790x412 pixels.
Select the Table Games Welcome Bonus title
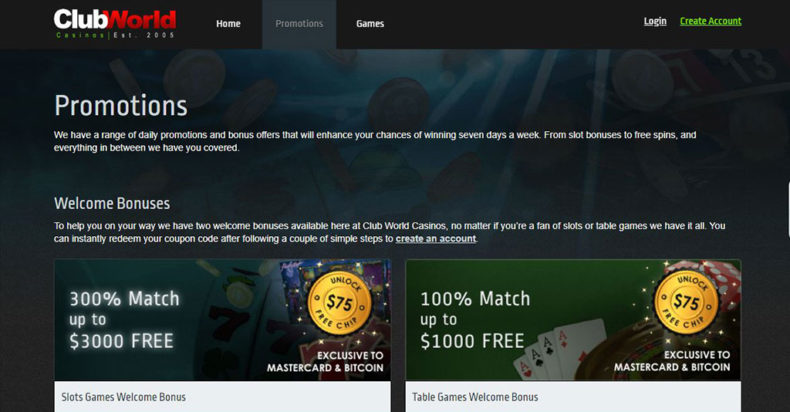coord(475,397)
